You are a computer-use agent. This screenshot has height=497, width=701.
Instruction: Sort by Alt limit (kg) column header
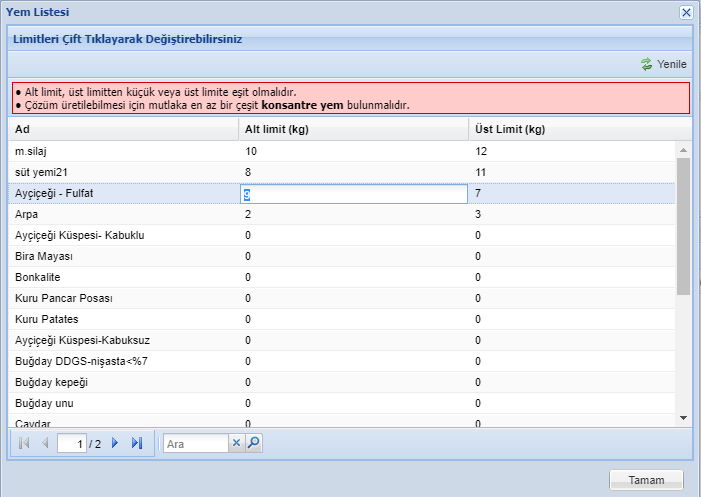(354, 129)
